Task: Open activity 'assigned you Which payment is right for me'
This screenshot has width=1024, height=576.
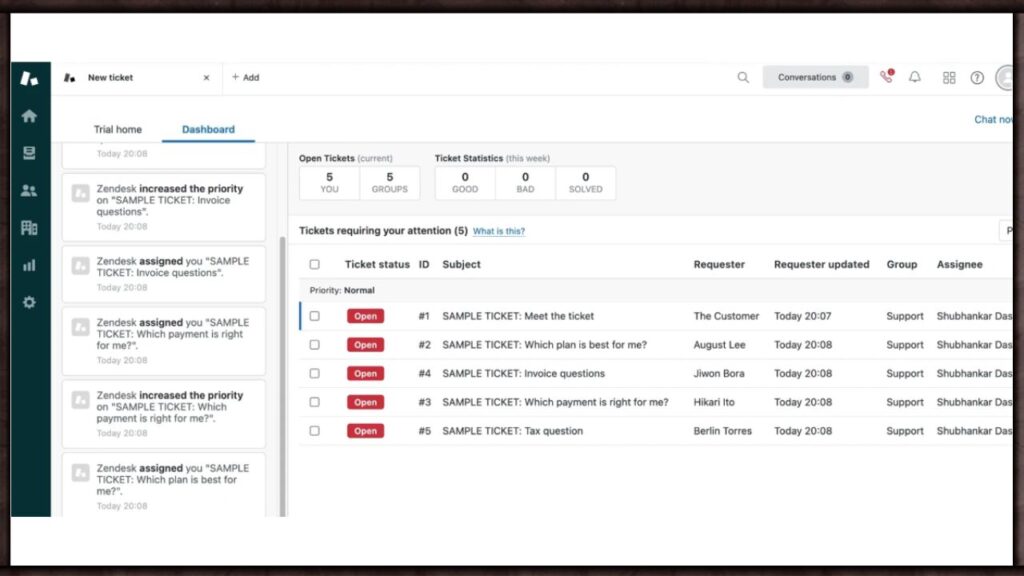Action: tap(164, 341)
